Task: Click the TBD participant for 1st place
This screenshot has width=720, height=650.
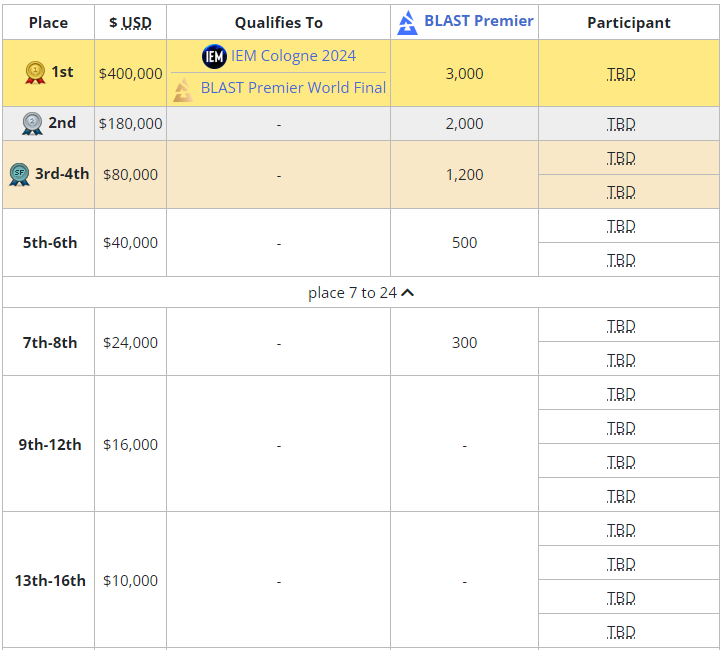Action: point(621,74)
